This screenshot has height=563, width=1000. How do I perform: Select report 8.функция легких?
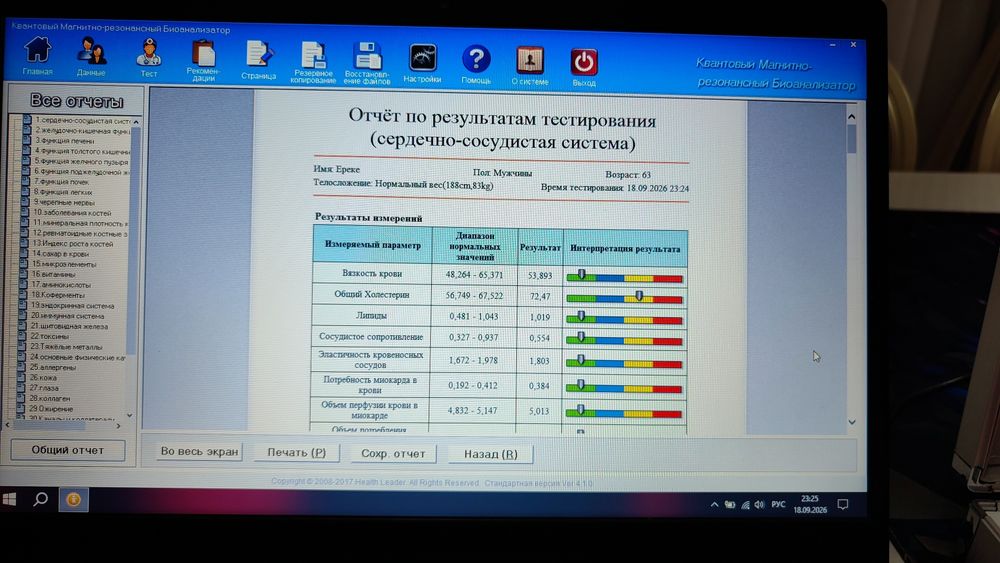click(x=63, y=192)
